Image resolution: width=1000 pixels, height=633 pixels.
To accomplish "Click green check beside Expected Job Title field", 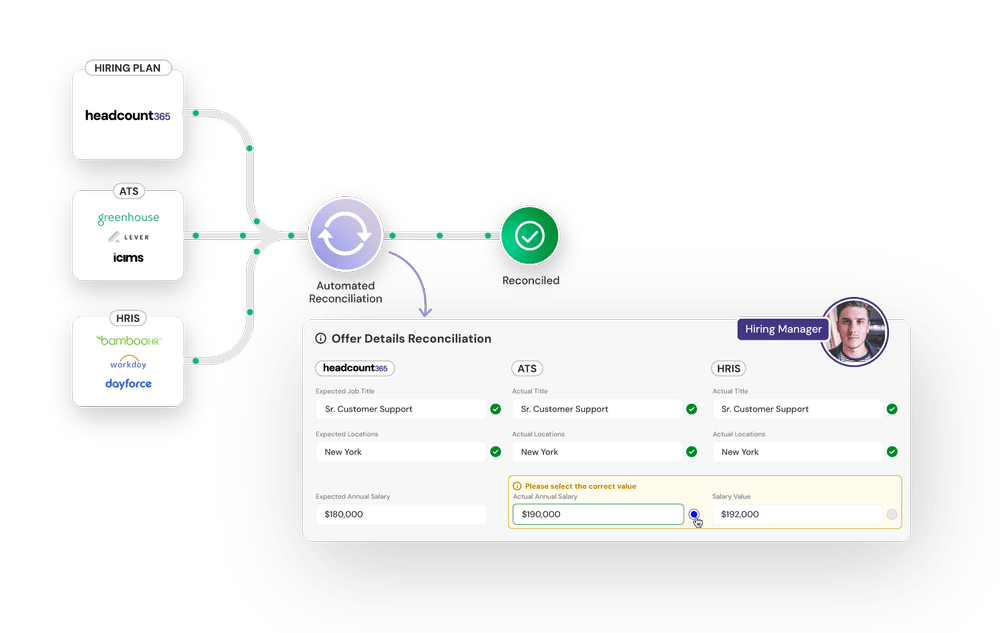I will coord(496,409).
